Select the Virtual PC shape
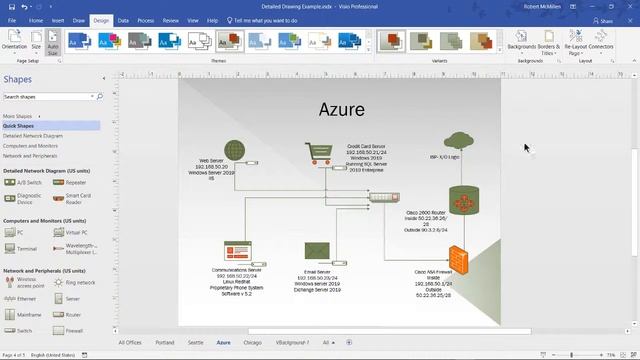 70,233
